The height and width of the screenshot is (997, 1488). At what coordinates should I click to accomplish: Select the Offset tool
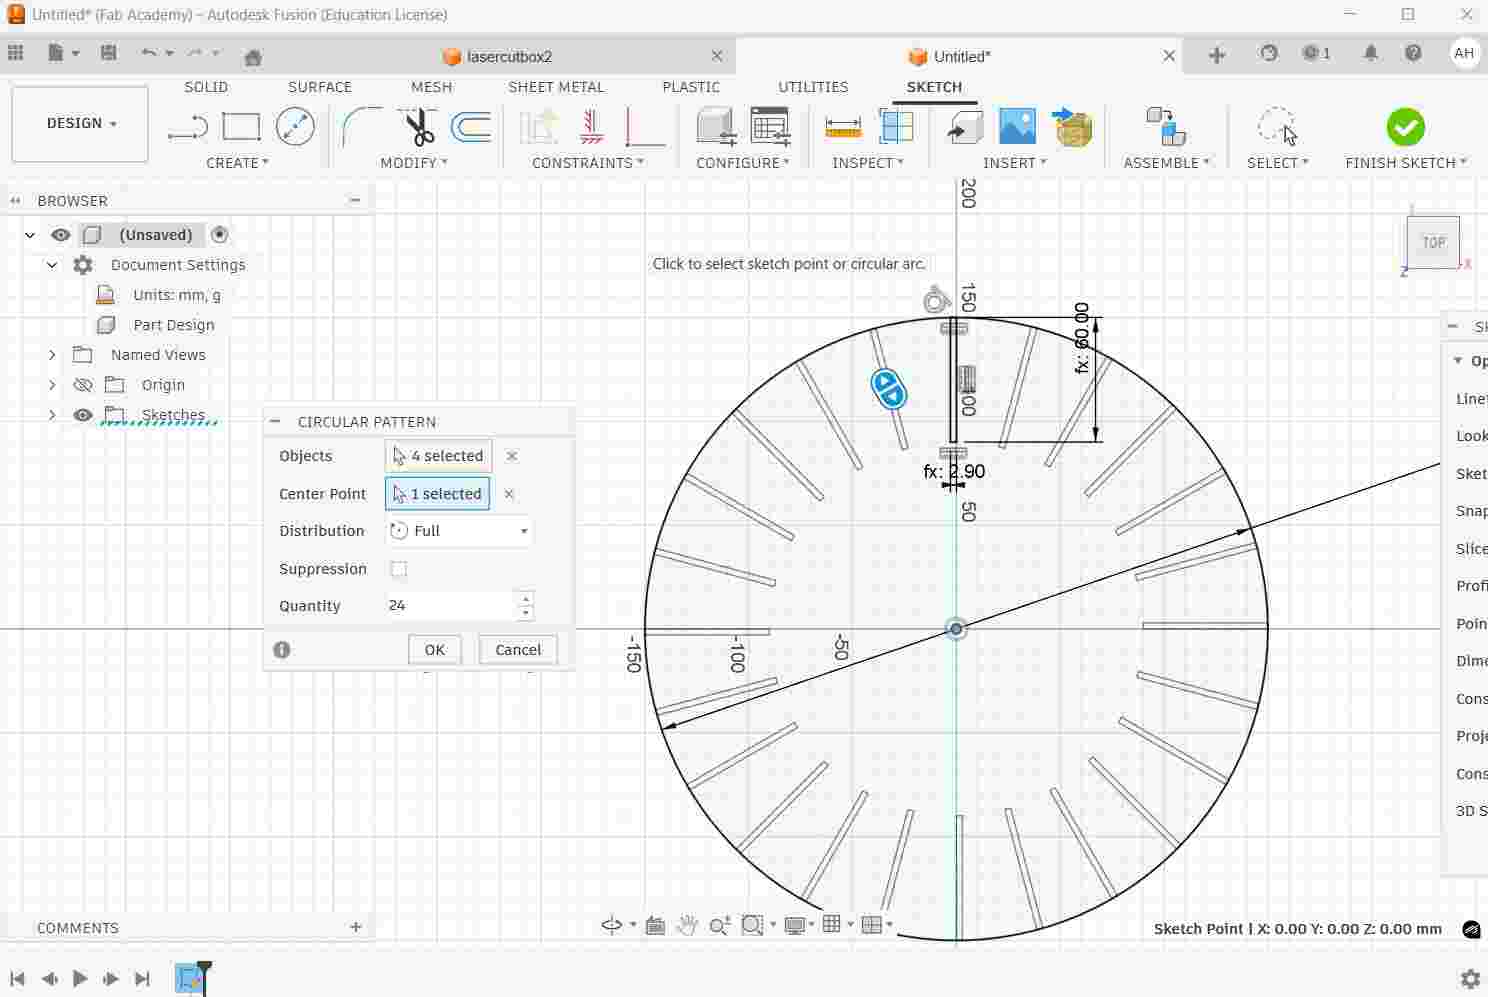coord(471,127)
